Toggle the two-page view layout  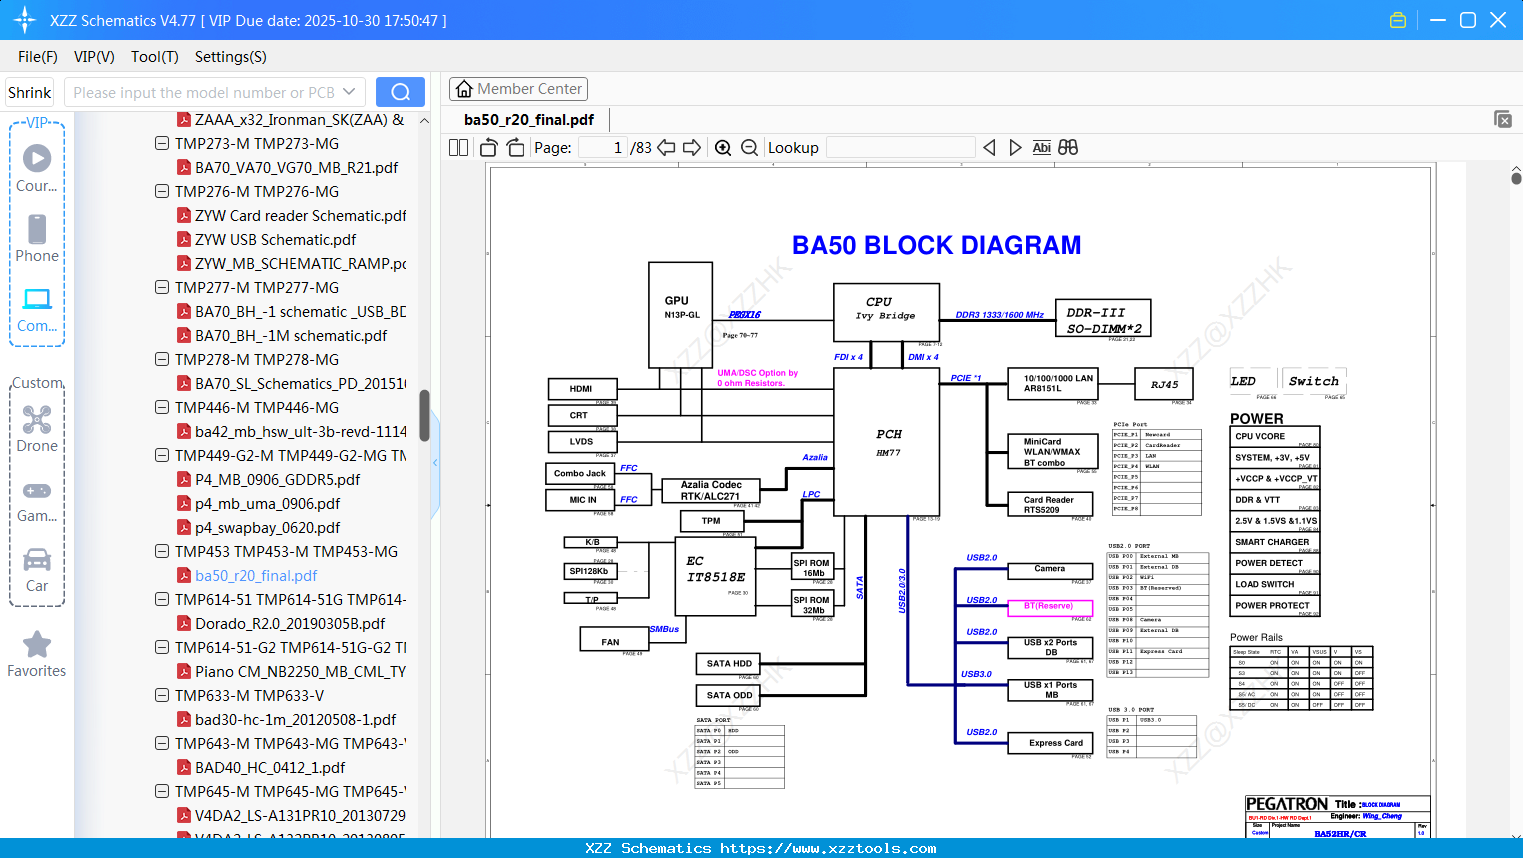tap(458, 148)
